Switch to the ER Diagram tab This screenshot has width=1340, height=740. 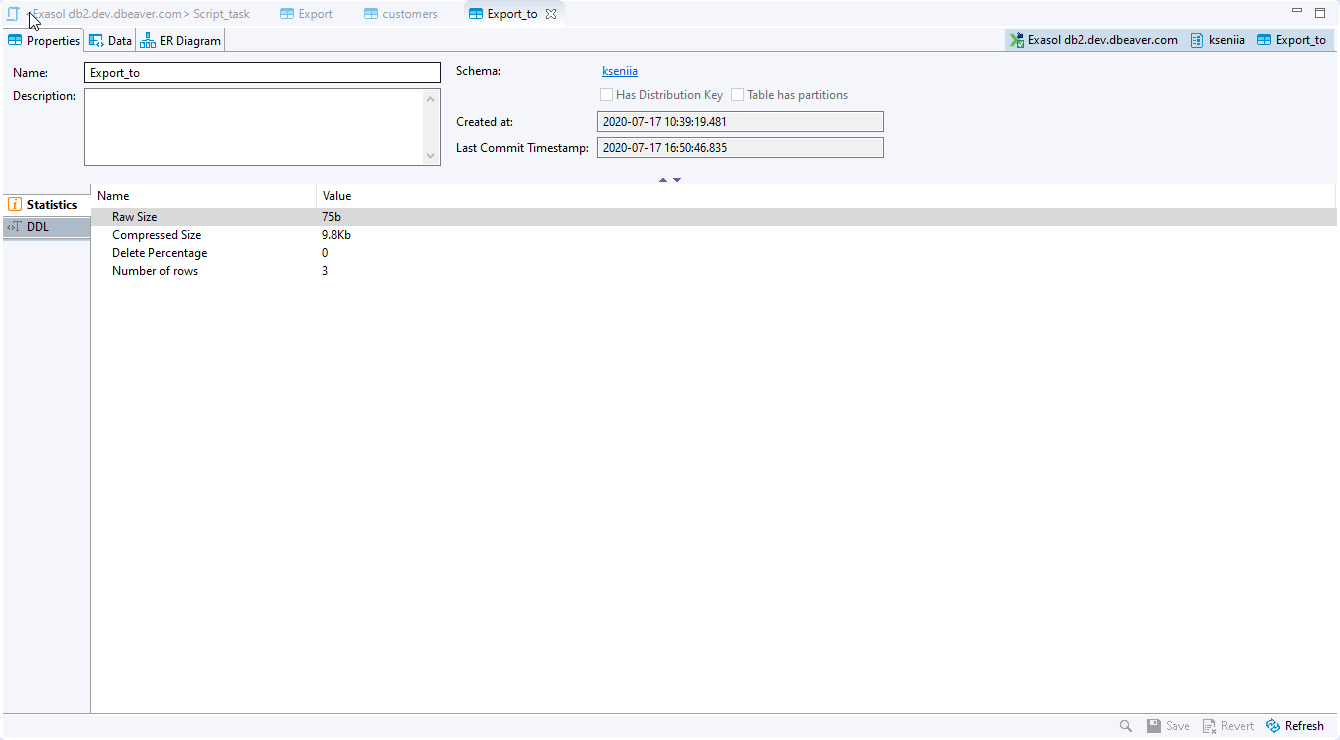(x=180, y=40)
